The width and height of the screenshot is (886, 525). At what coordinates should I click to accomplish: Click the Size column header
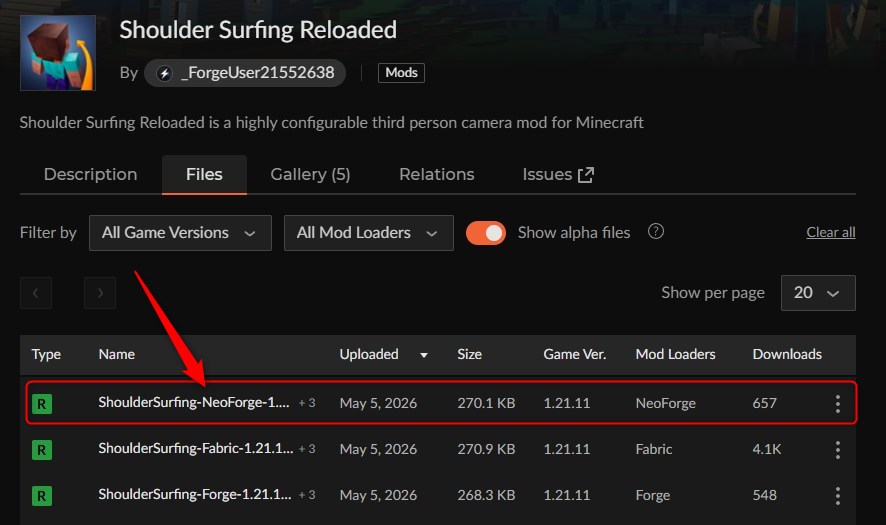(x=470, y=354)
